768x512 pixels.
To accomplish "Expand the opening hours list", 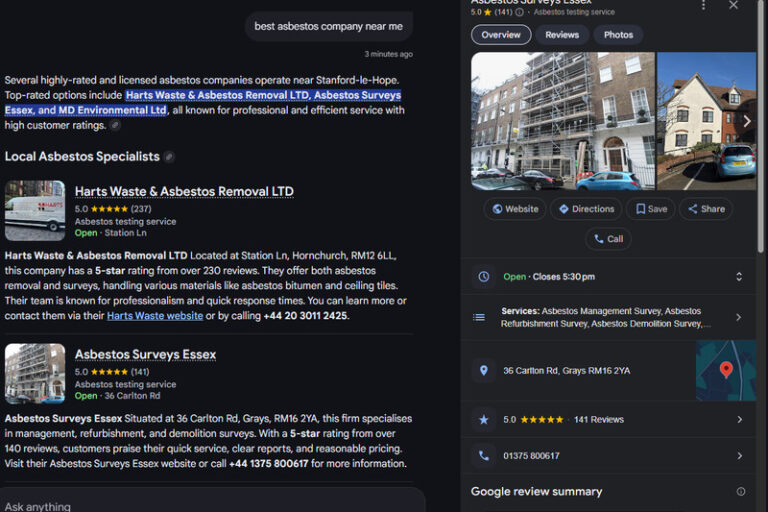I will coord(739,277).
